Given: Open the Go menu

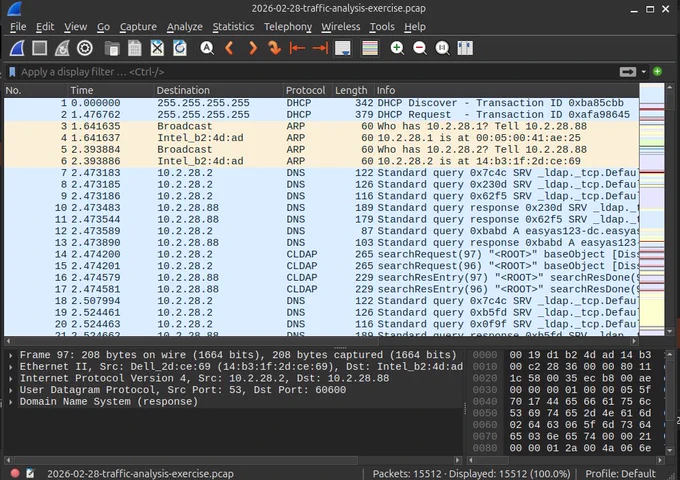Looking at the screenshot, I should [x=103, y=26].
